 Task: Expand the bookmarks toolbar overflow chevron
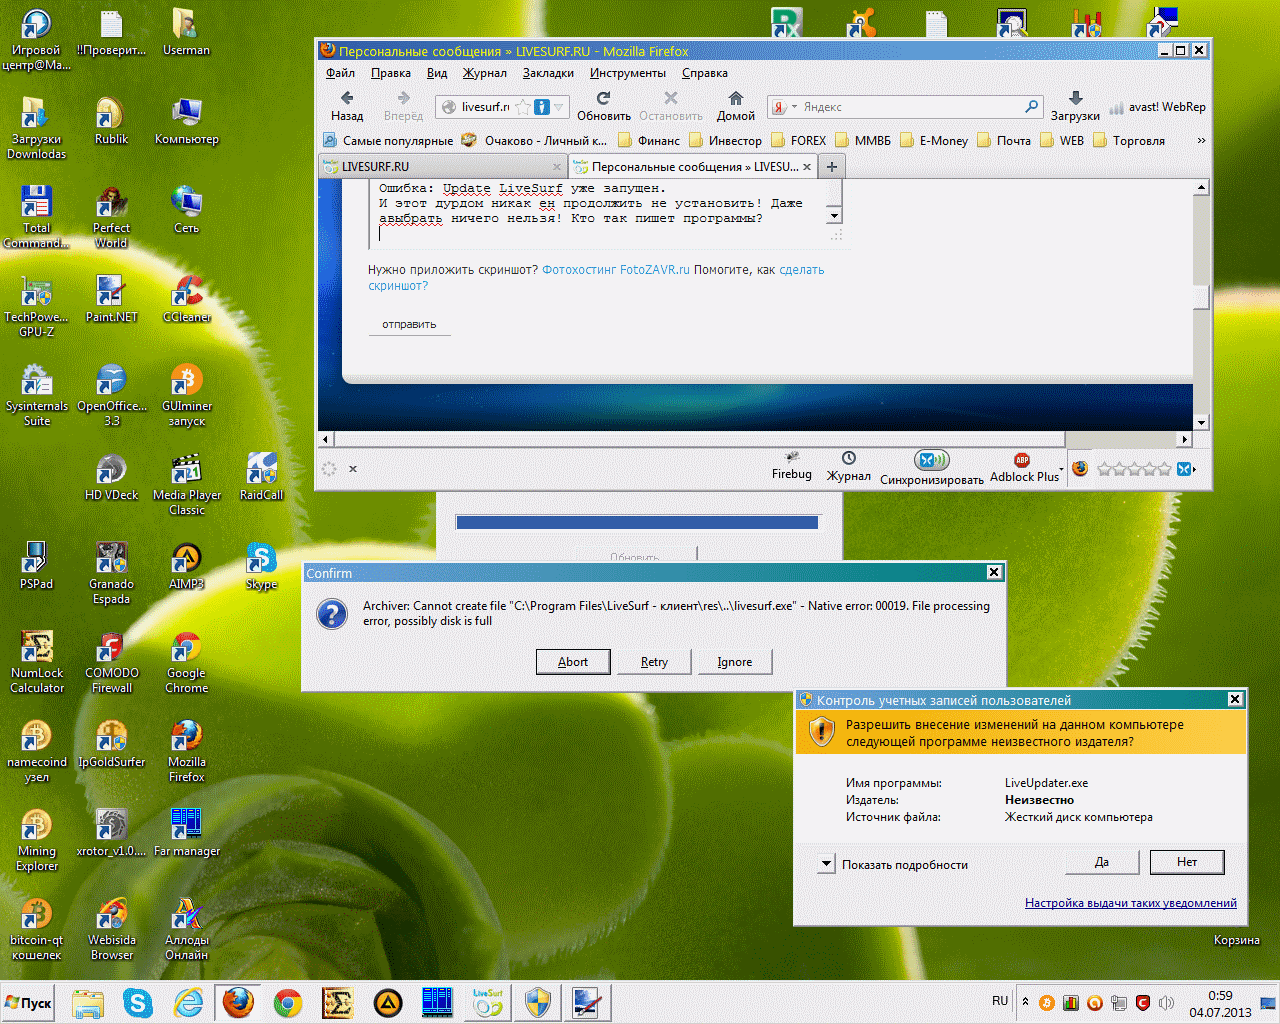(x=1201, y=141)
